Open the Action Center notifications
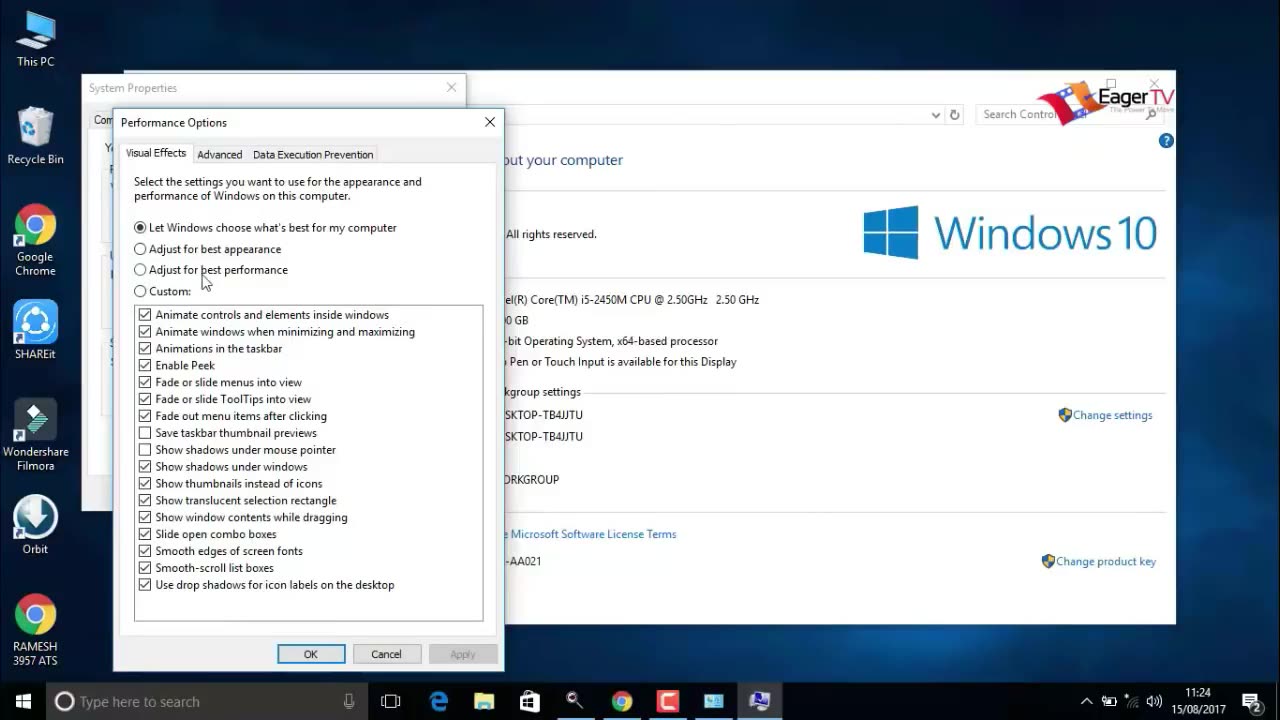 pos(1251,701)
